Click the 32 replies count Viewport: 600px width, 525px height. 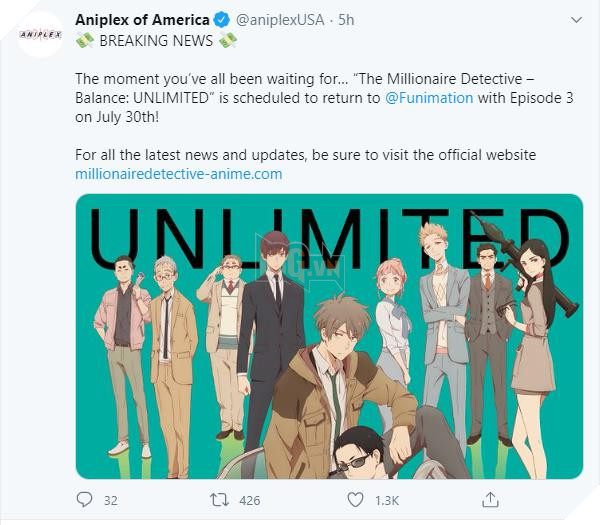(x=111, y=501)
